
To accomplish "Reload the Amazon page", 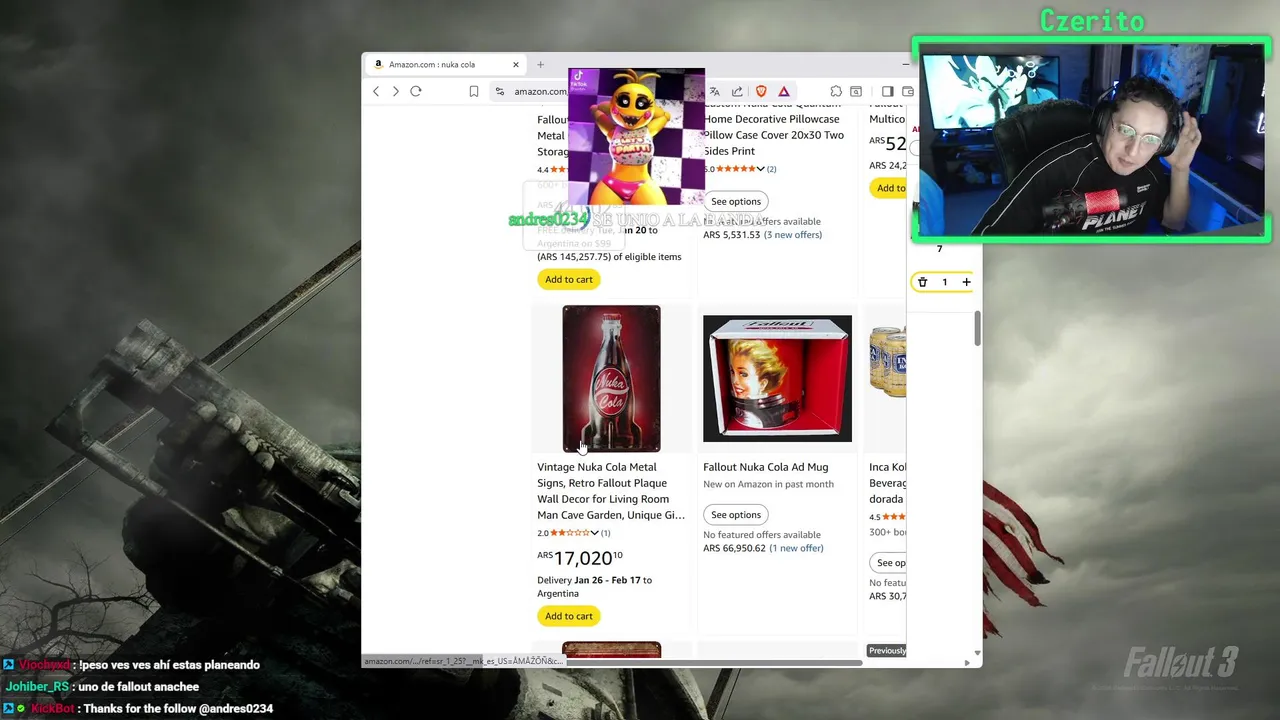I will pos(416,91).
